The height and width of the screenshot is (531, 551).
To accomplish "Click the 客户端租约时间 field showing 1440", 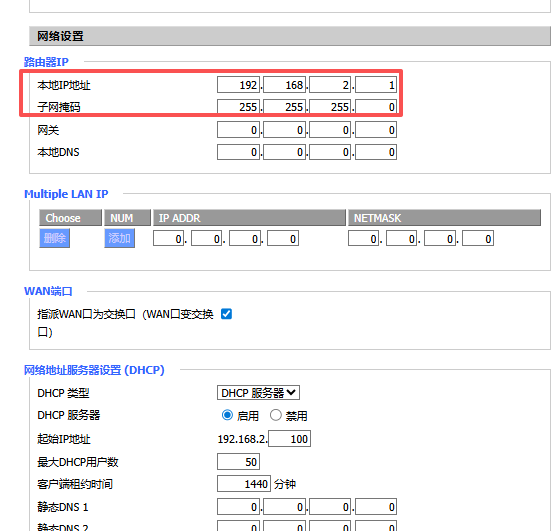I will pos(244,484).
